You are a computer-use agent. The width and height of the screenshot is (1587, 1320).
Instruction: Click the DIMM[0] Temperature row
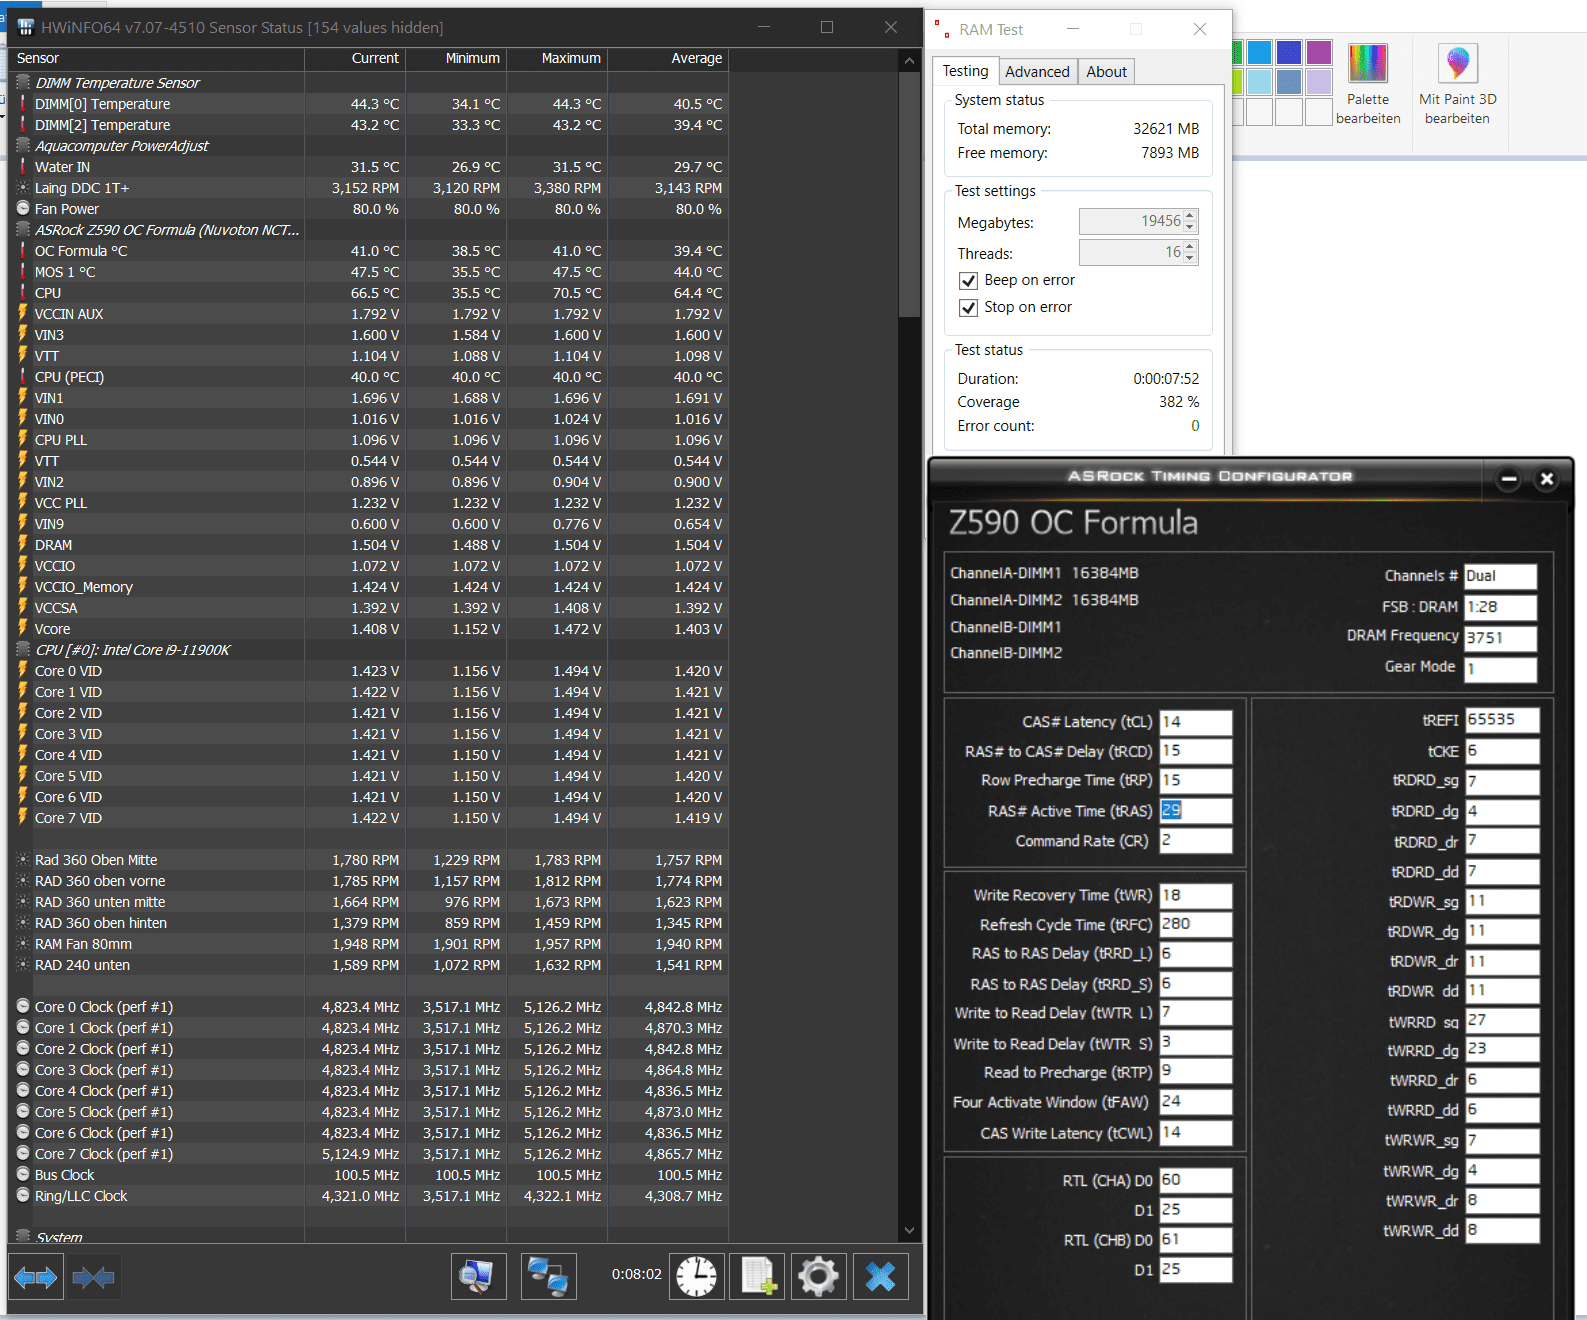click(368, 104)
